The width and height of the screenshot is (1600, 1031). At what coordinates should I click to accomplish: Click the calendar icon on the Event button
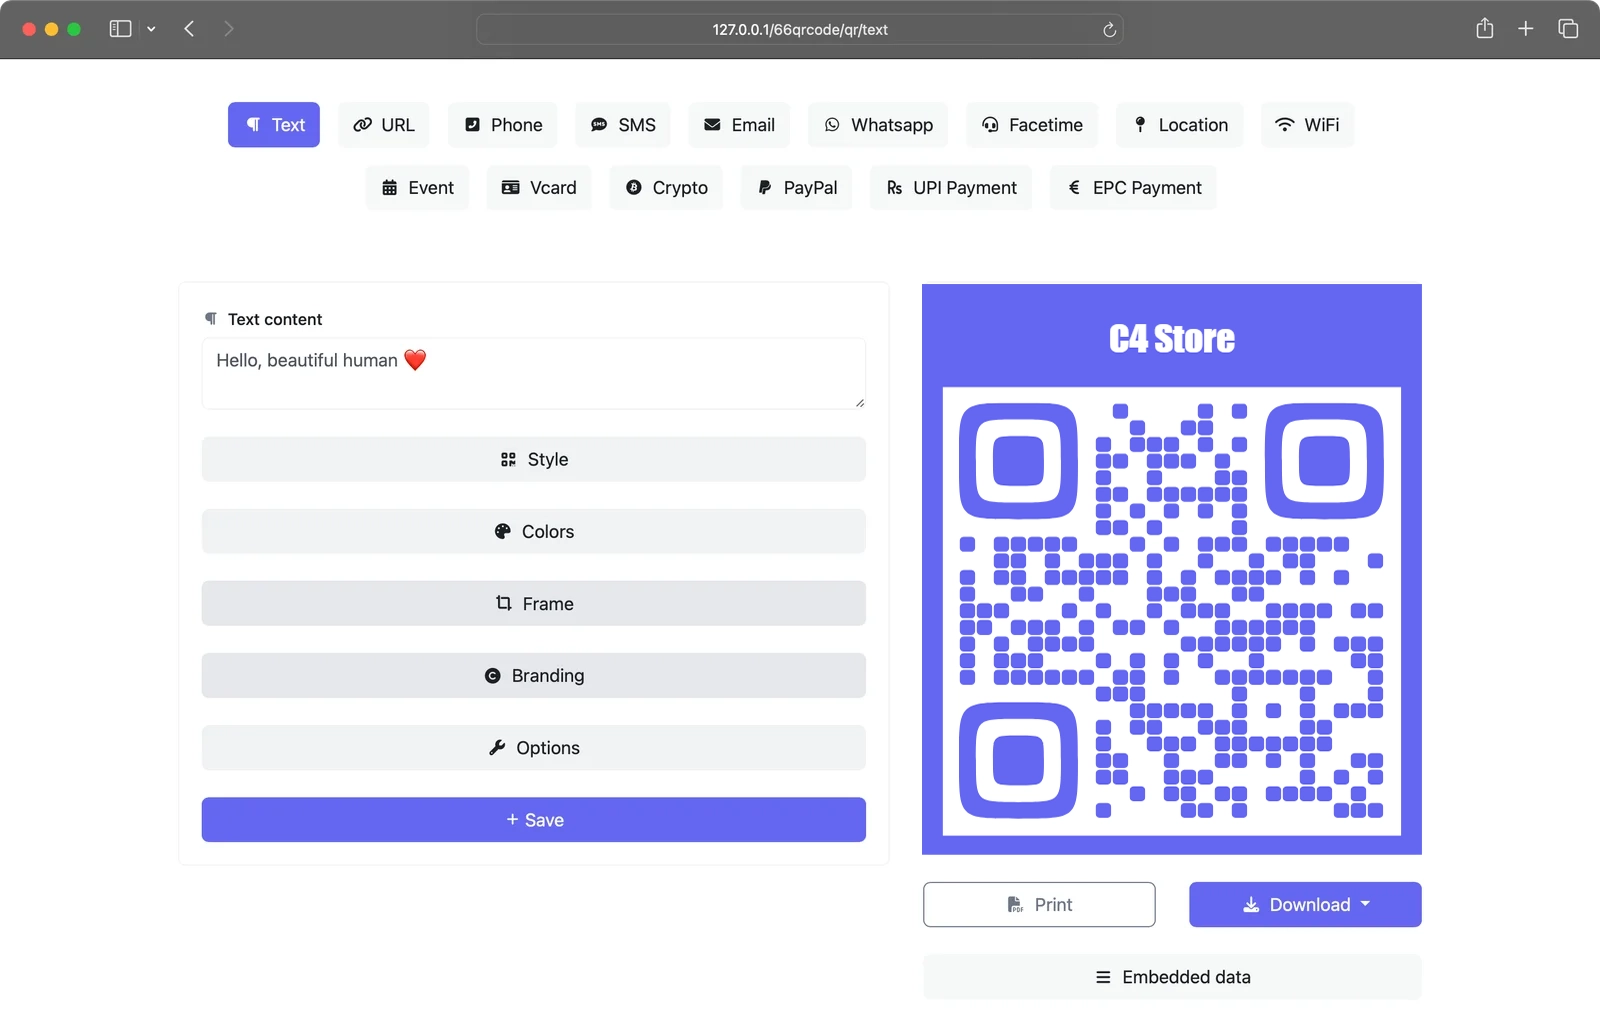tap(390, 187)
